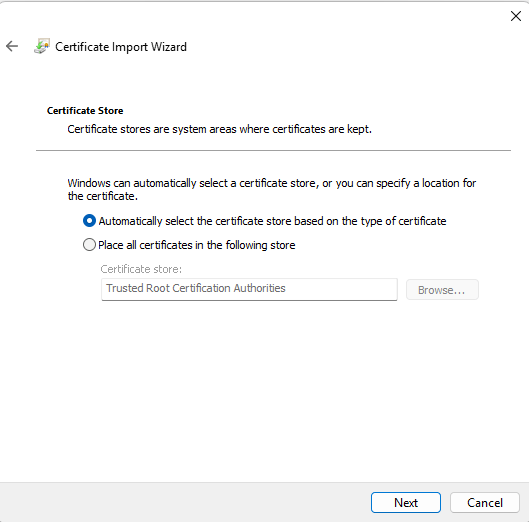
Task: Click the bold Certificate Store heading
Action: (x=85, y=111)
